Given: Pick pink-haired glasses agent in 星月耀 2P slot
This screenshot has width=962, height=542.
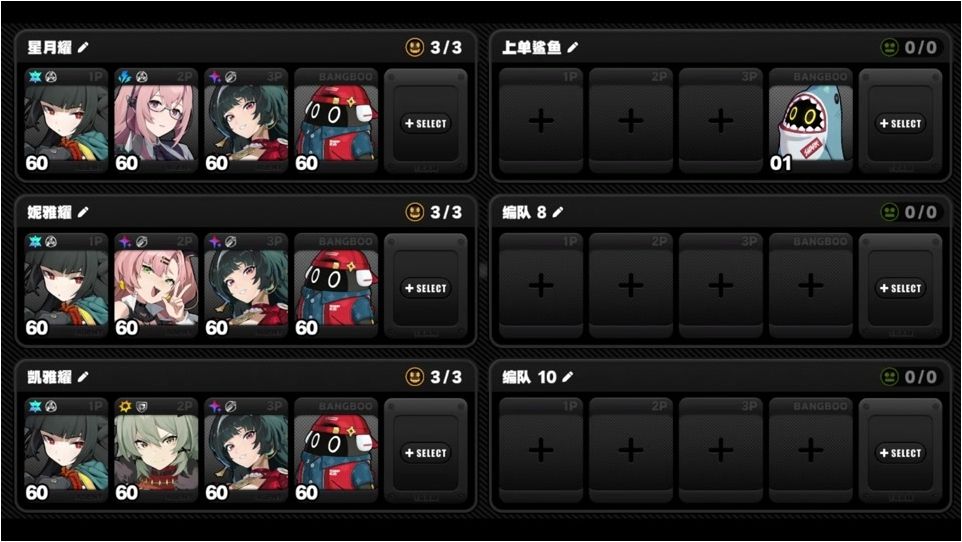Looking at the screenshot, I should [156, 122].
